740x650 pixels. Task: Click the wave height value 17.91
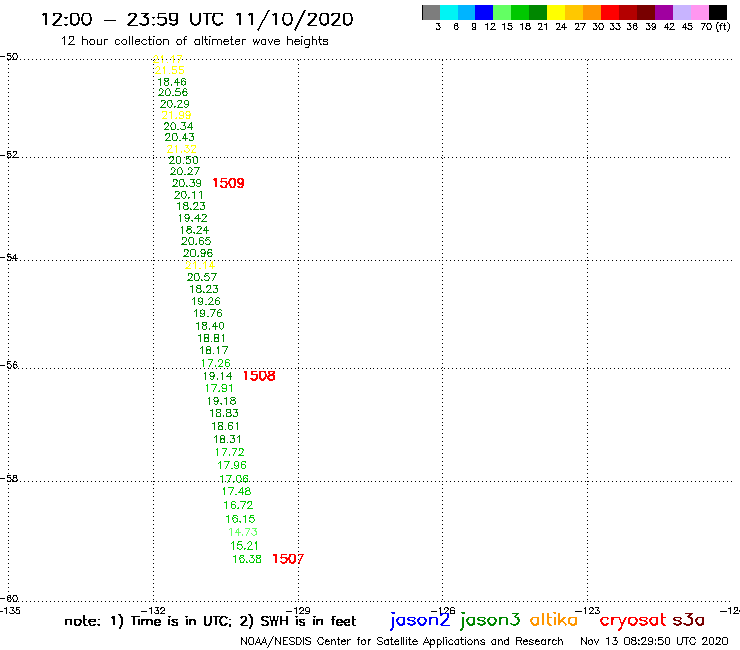coord(219,388)
